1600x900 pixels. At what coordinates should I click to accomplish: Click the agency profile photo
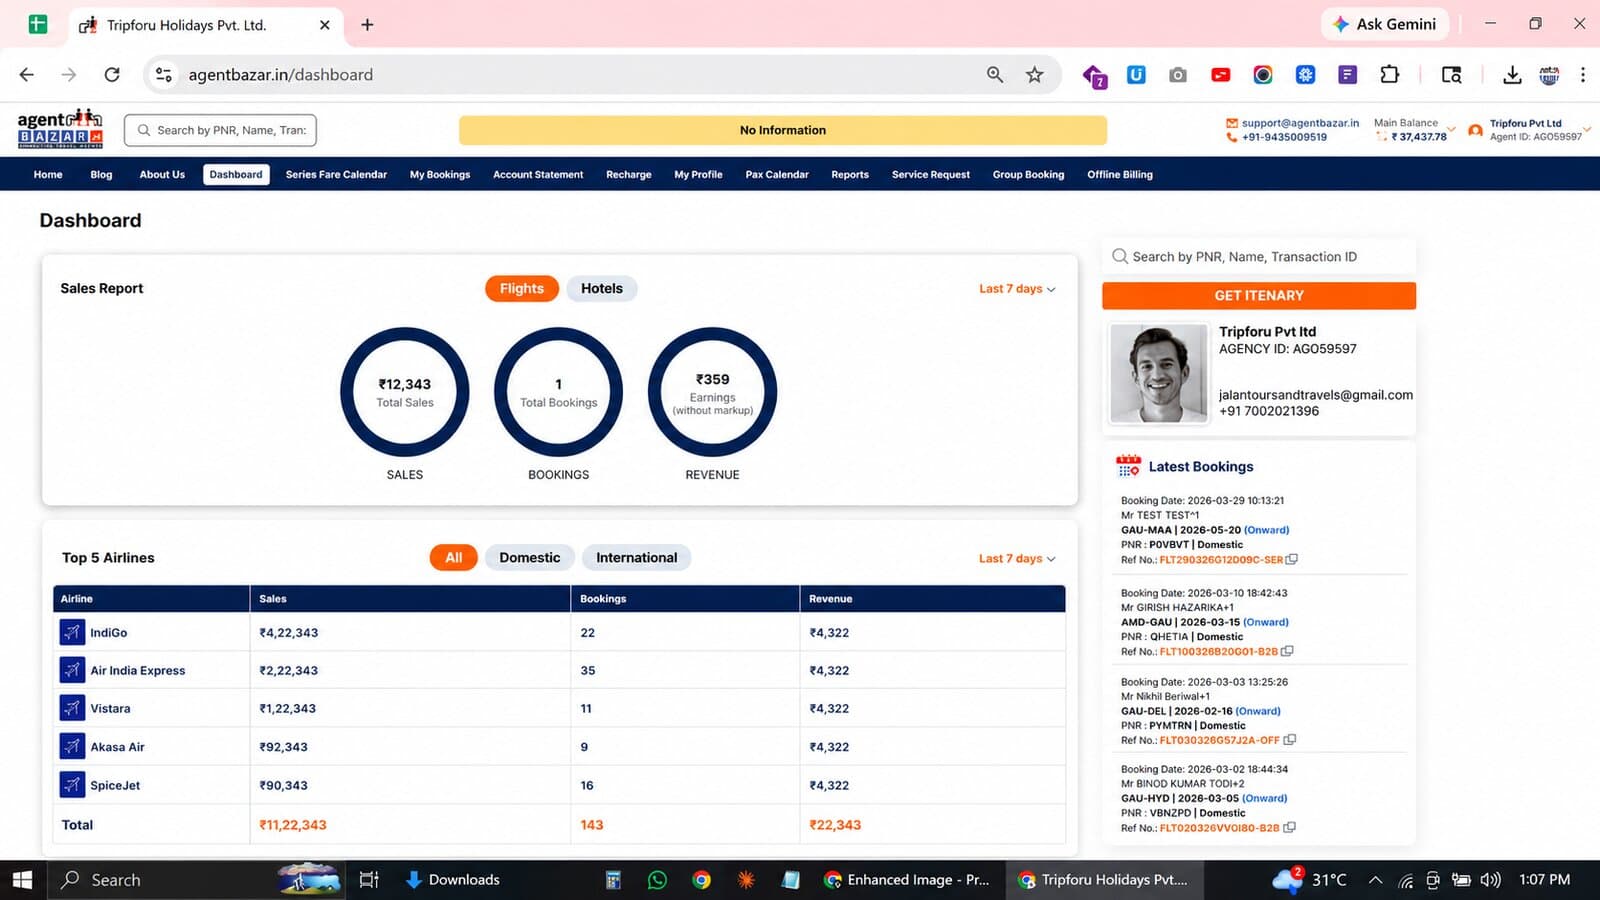pyautogui.click(x=1159, y=373)
